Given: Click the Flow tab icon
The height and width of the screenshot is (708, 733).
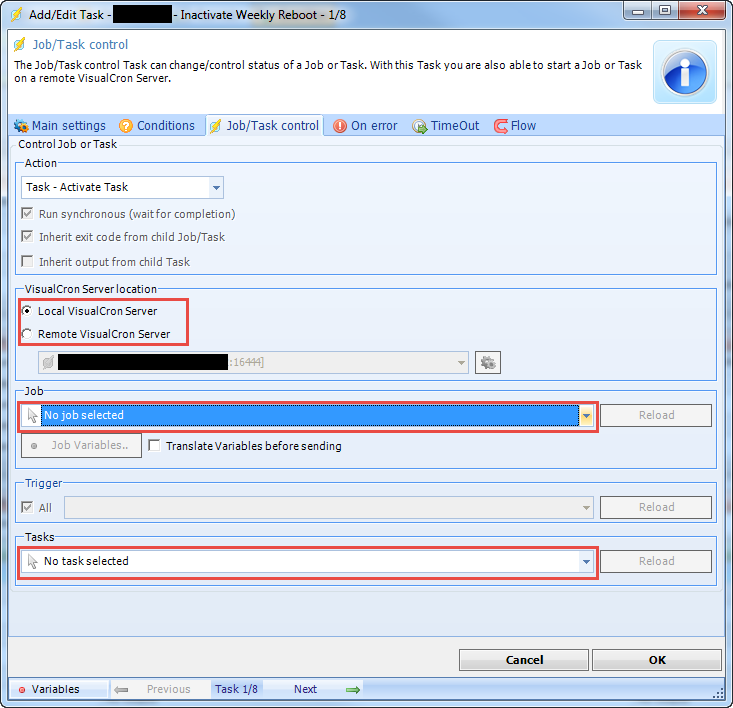Looking at the screenshot, I should coord(500,126).
